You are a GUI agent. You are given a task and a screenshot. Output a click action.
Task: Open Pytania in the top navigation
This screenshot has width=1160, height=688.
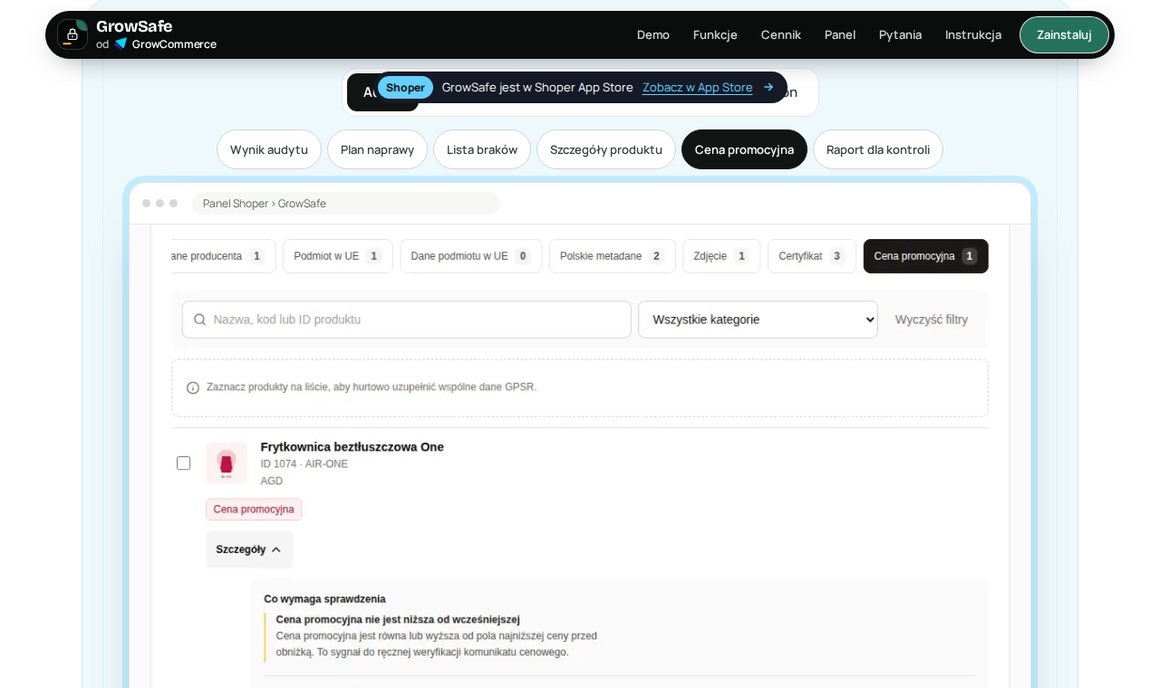900,35
